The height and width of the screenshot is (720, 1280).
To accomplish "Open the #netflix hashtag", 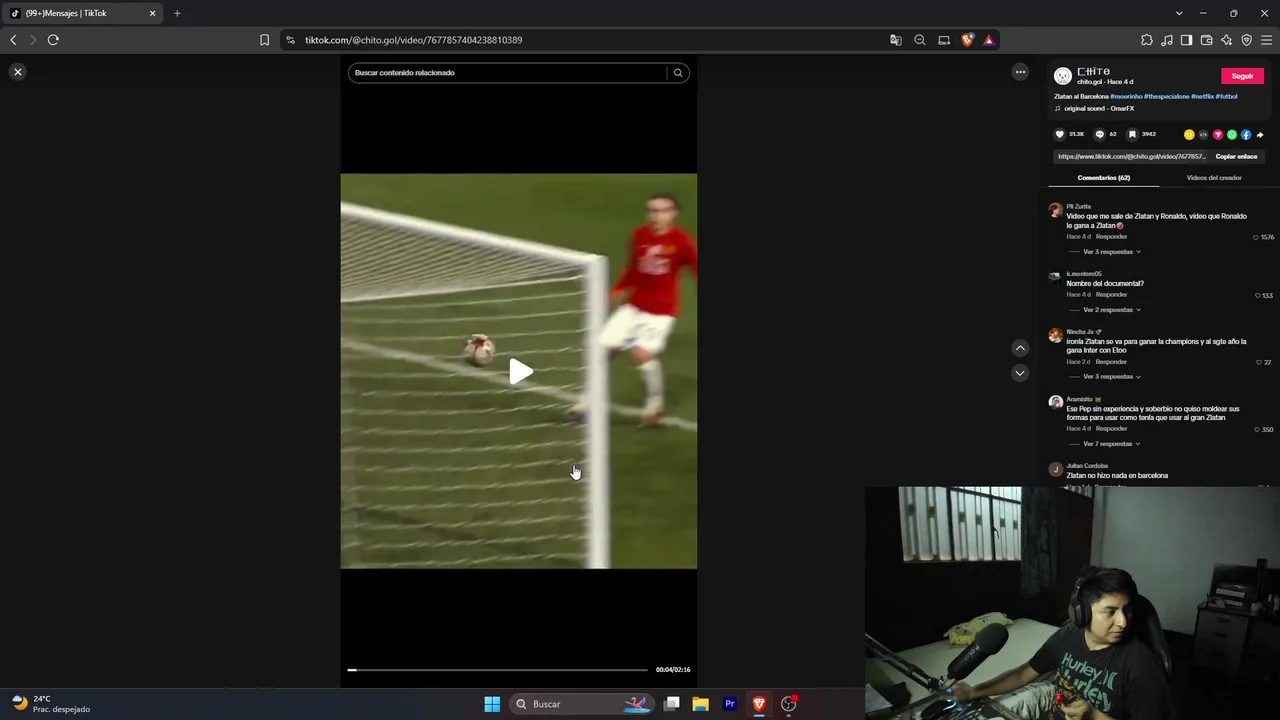I will coord(1202,96).
